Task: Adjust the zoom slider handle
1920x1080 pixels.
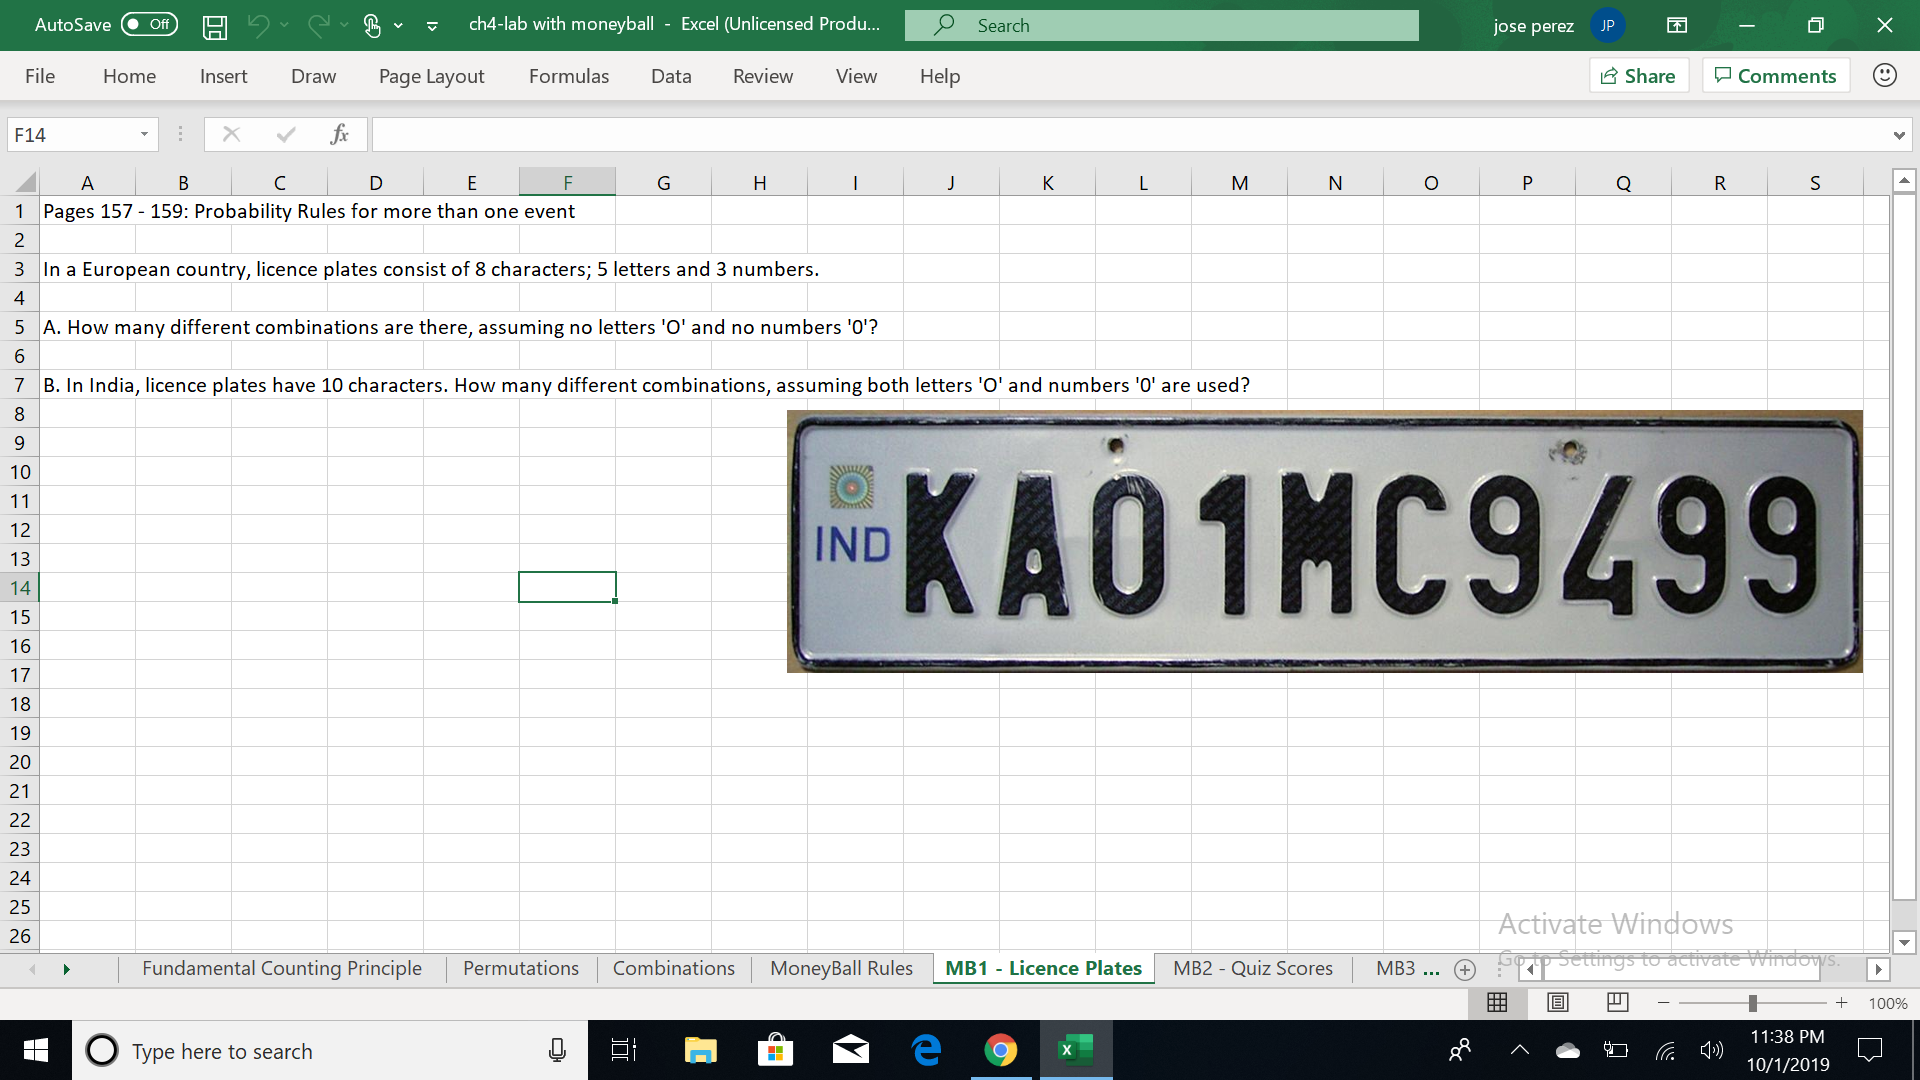Action: click(x=1752, y=1003)
